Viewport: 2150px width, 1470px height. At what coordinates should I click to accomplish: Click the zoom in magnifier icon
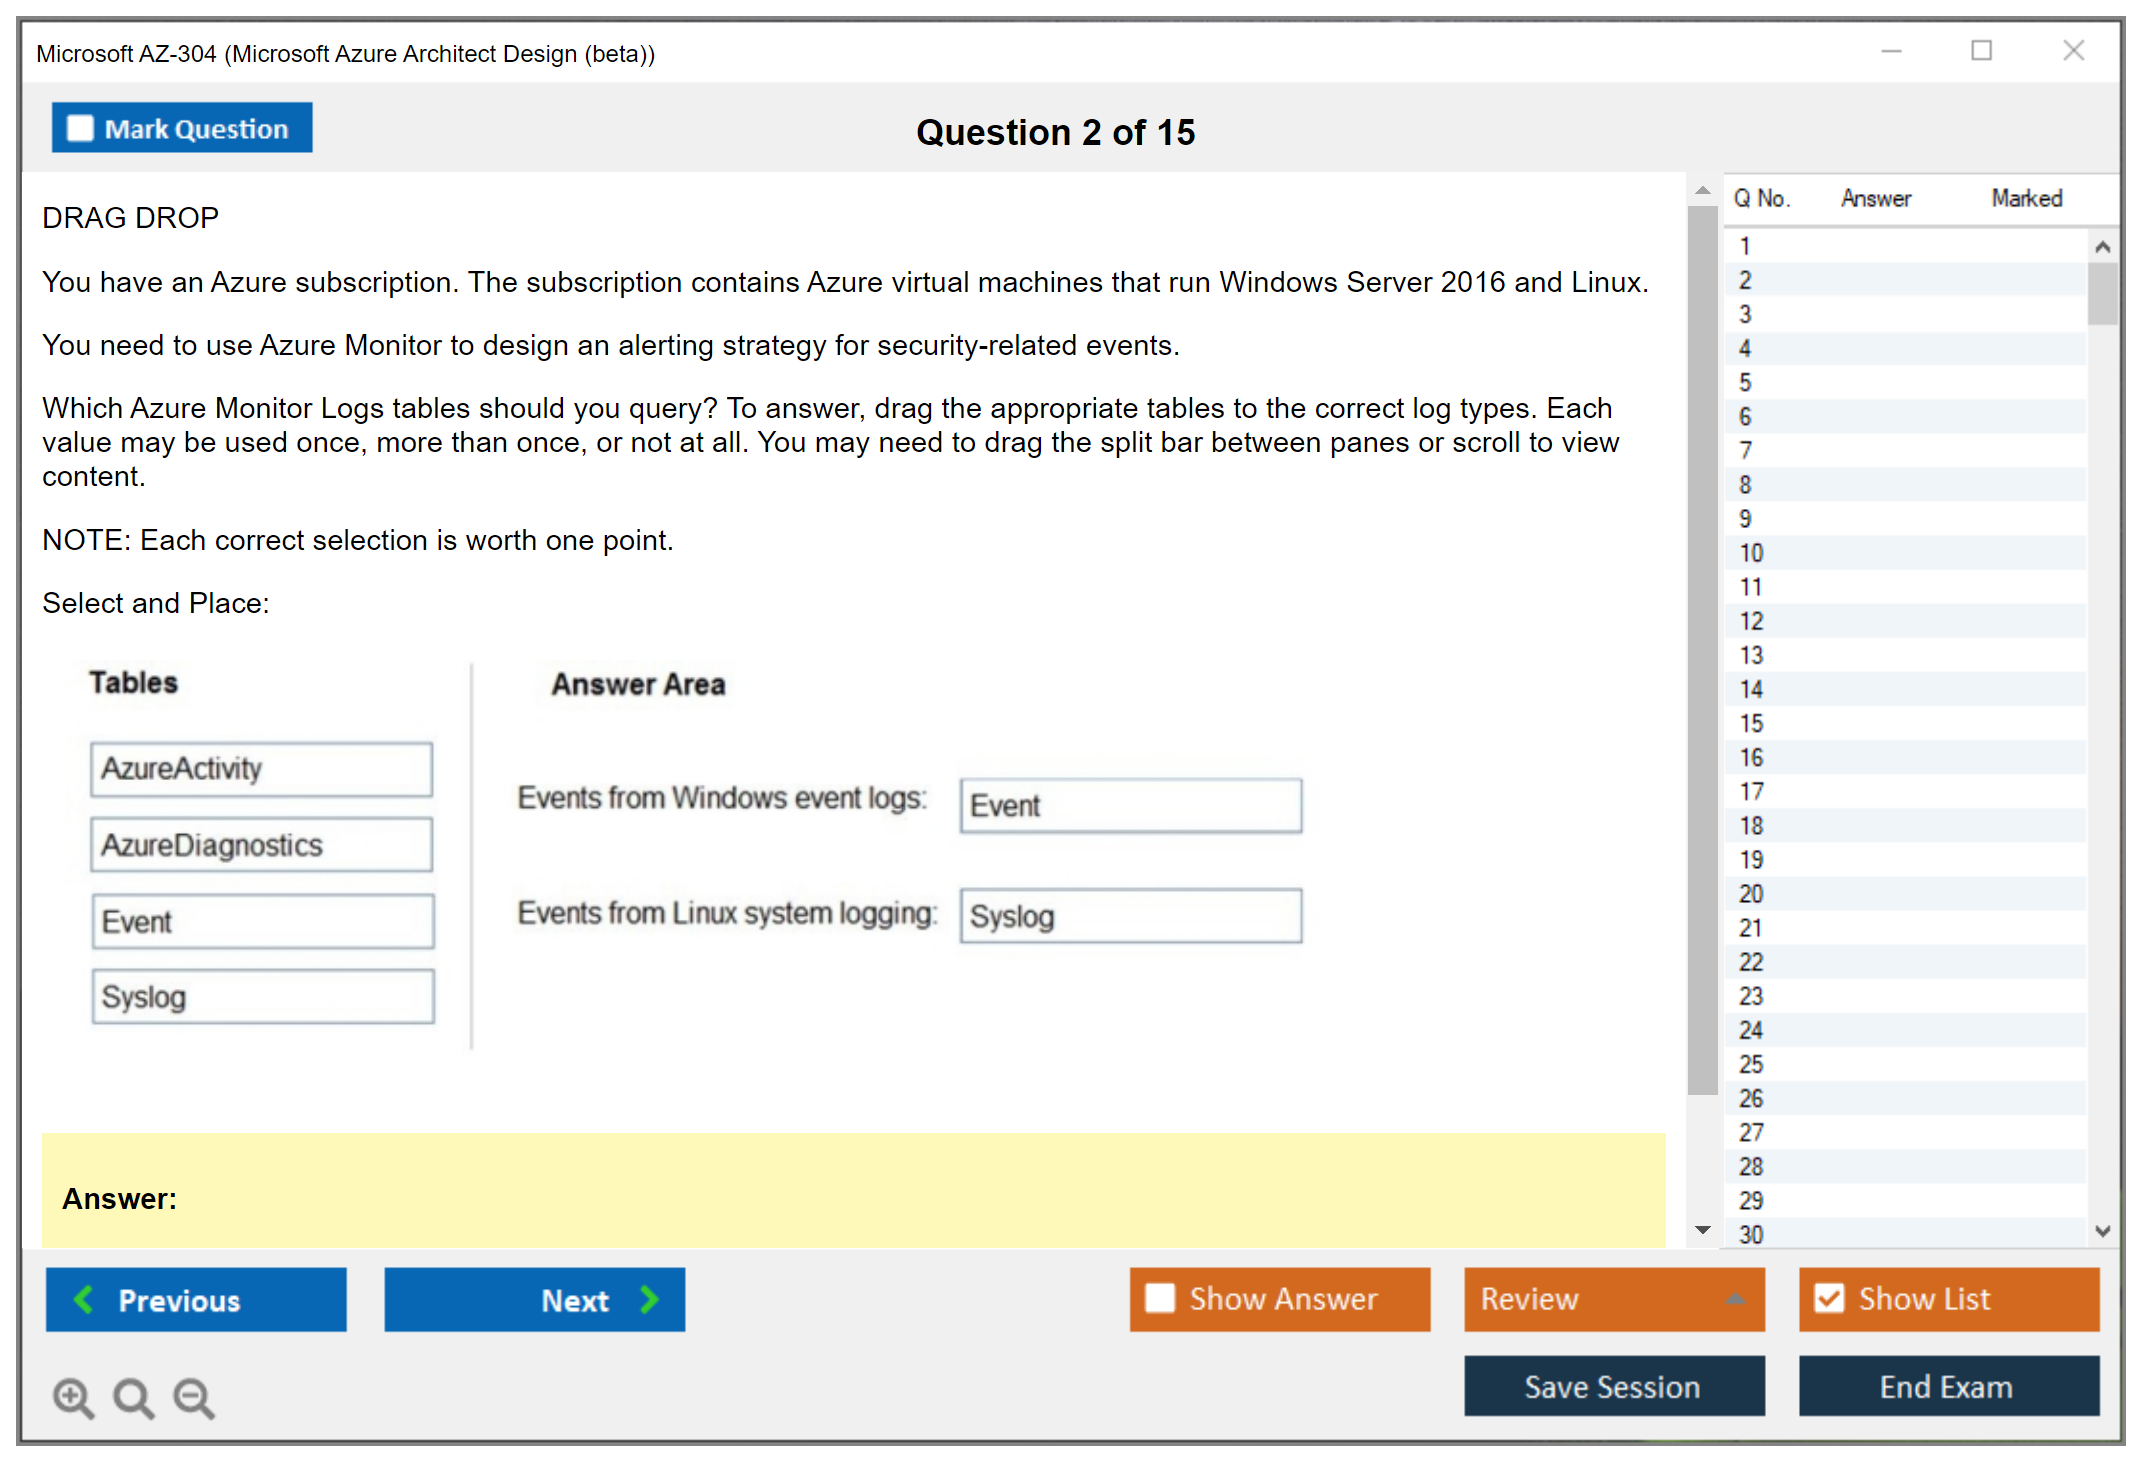point(73,1397)
